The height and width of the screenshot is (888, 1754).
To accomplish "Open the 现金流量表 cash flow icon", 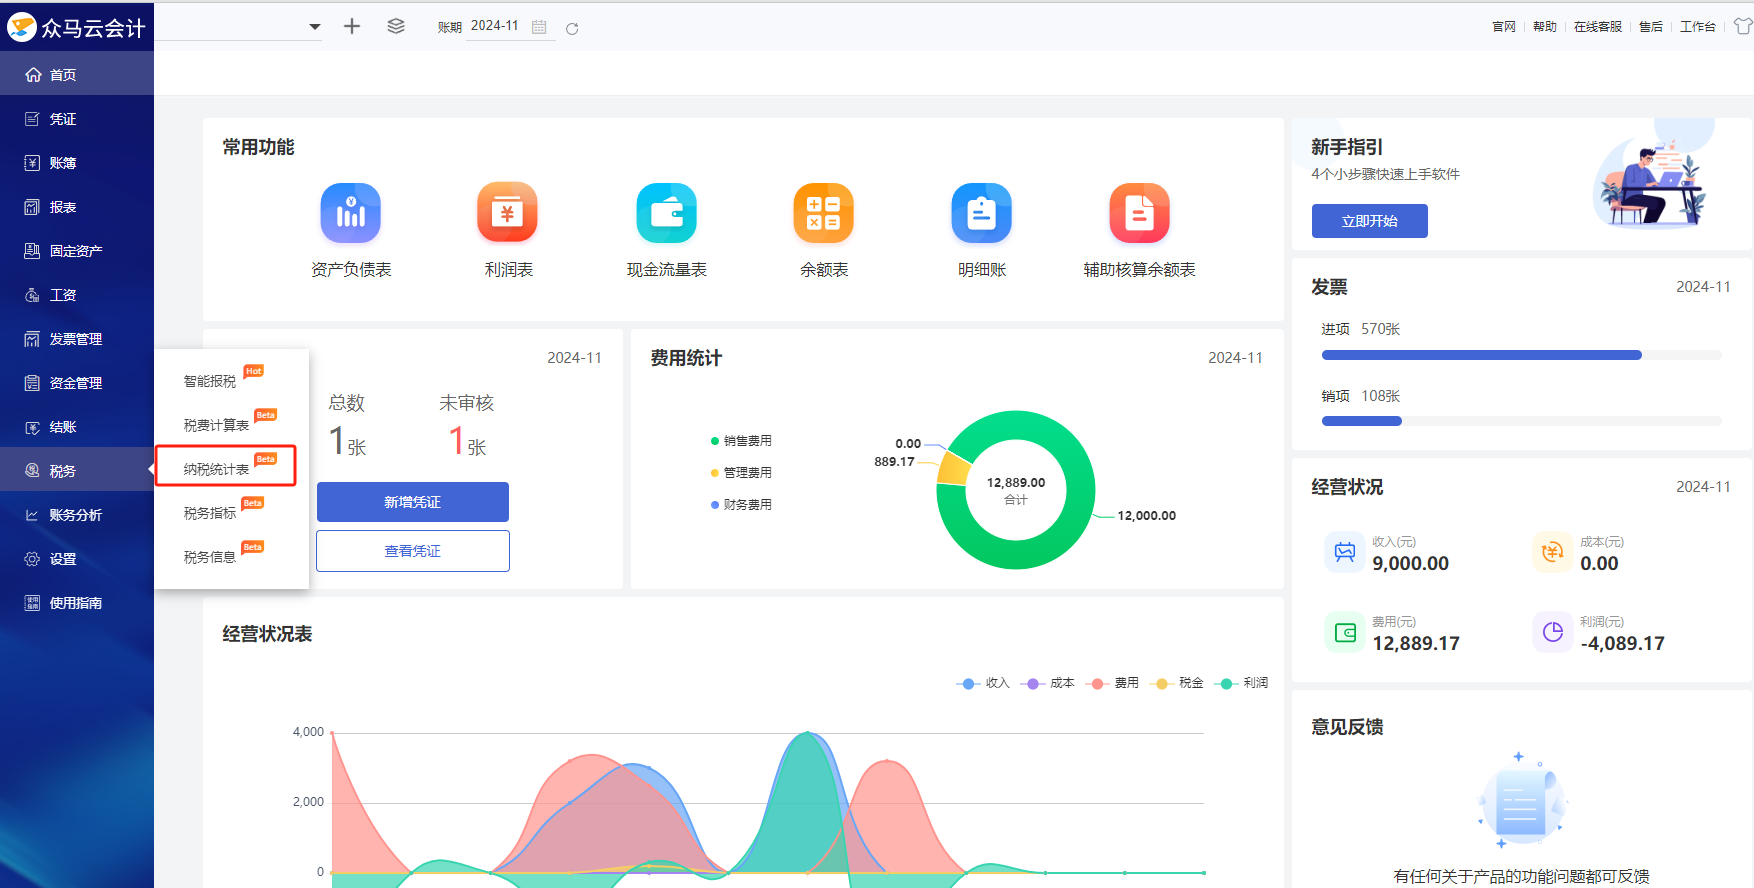I will pos(666,212).
